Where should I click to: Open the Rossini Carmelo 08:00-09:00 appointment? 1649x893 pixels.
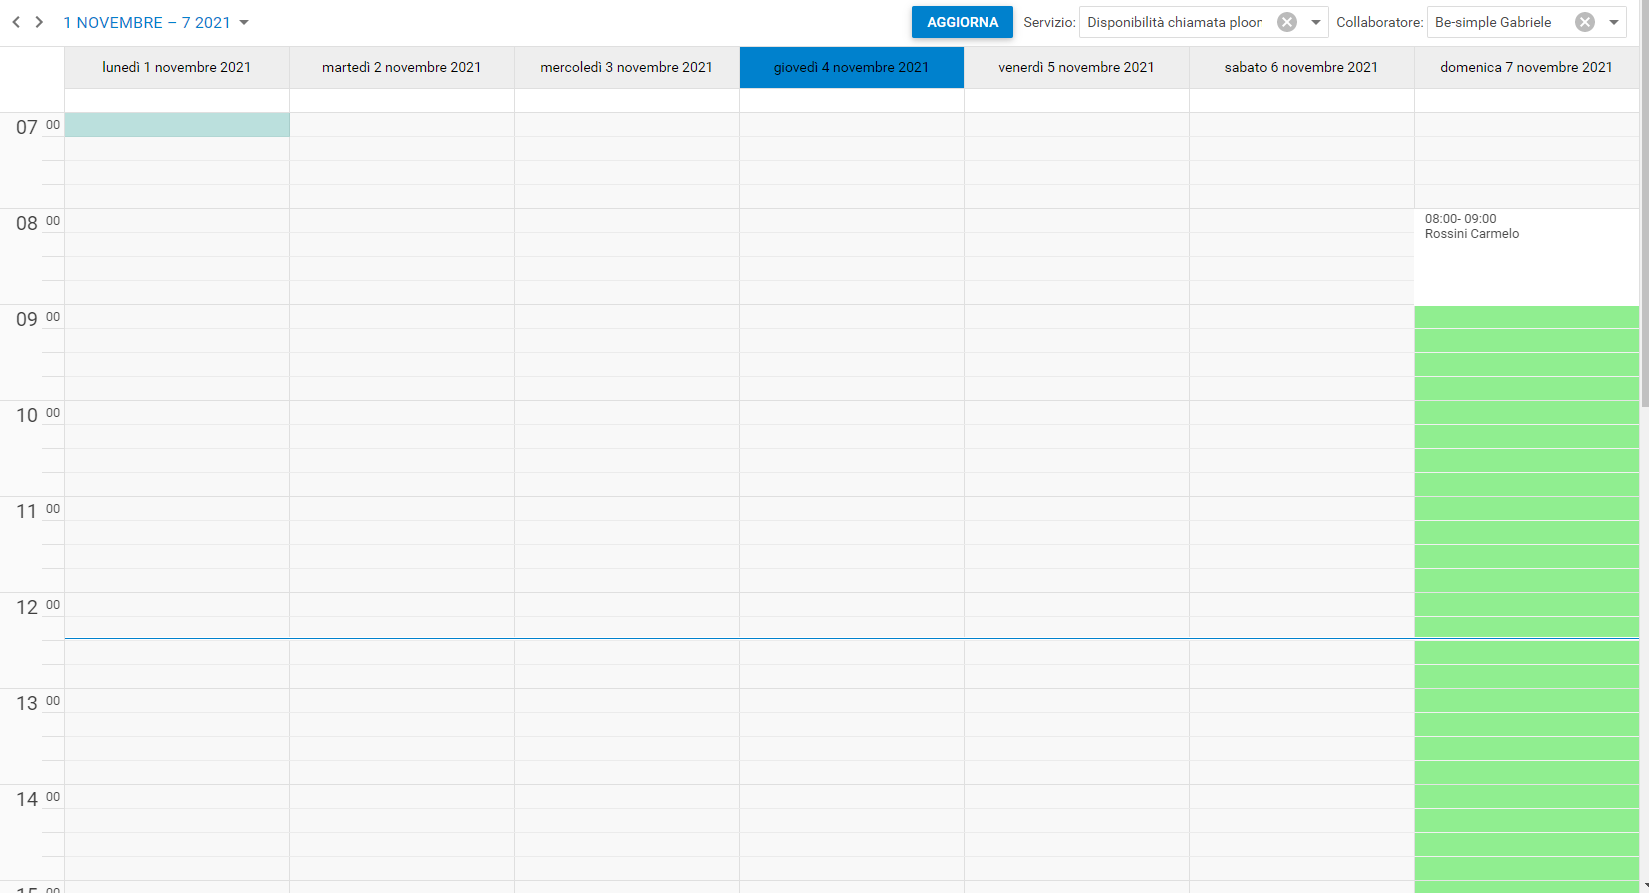pos(1527,256)
